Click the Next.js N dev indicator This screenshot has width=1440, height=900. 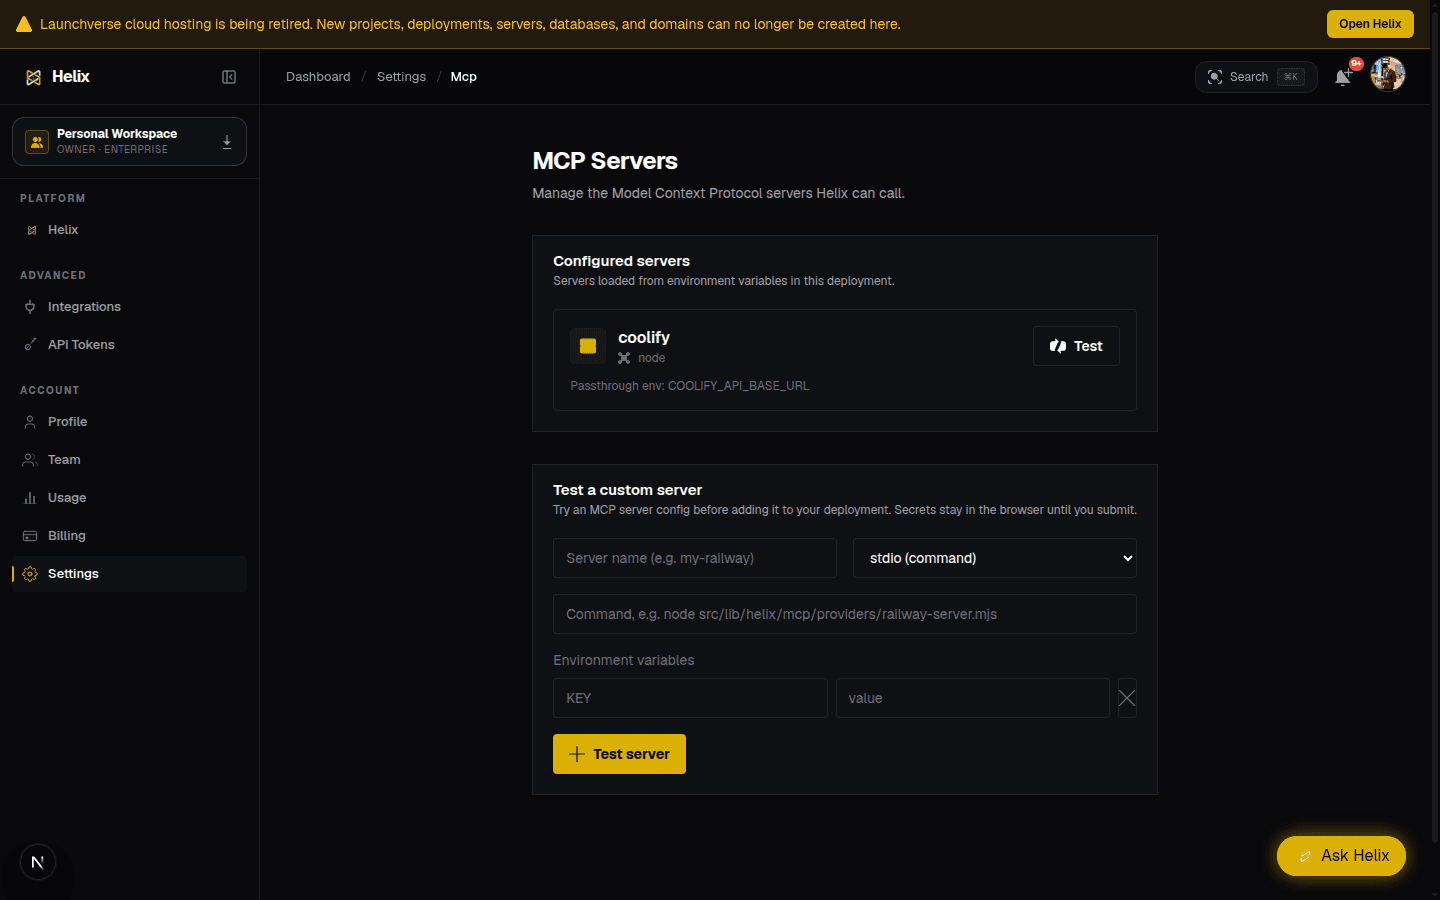38,862
